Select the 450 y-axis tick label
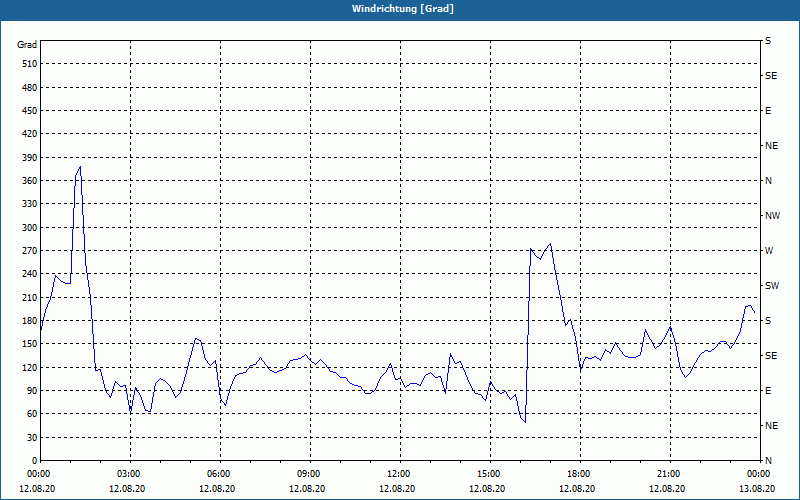 [30, 111]
